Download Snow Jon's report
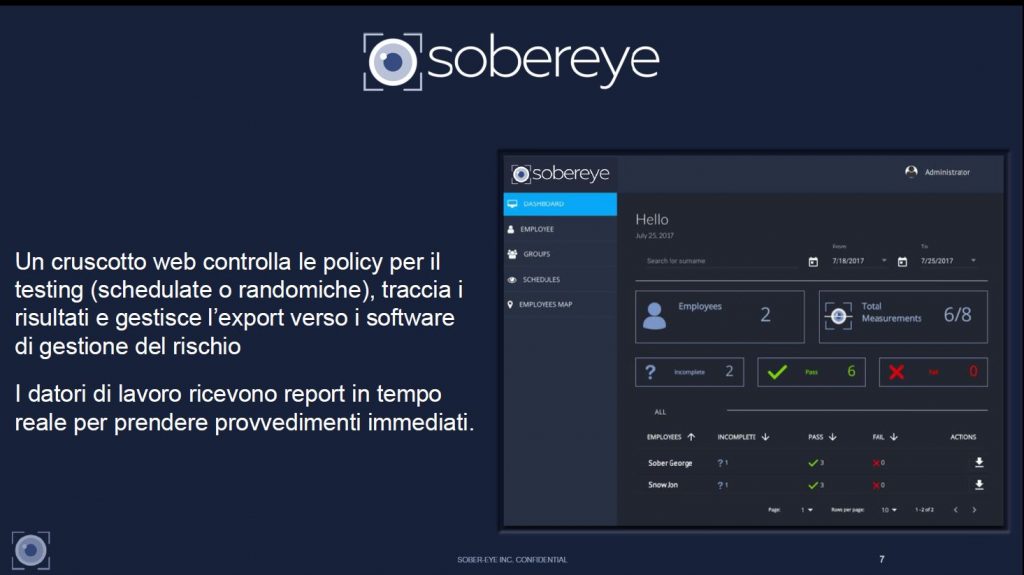1024x575 pixels. coord(979,485)
